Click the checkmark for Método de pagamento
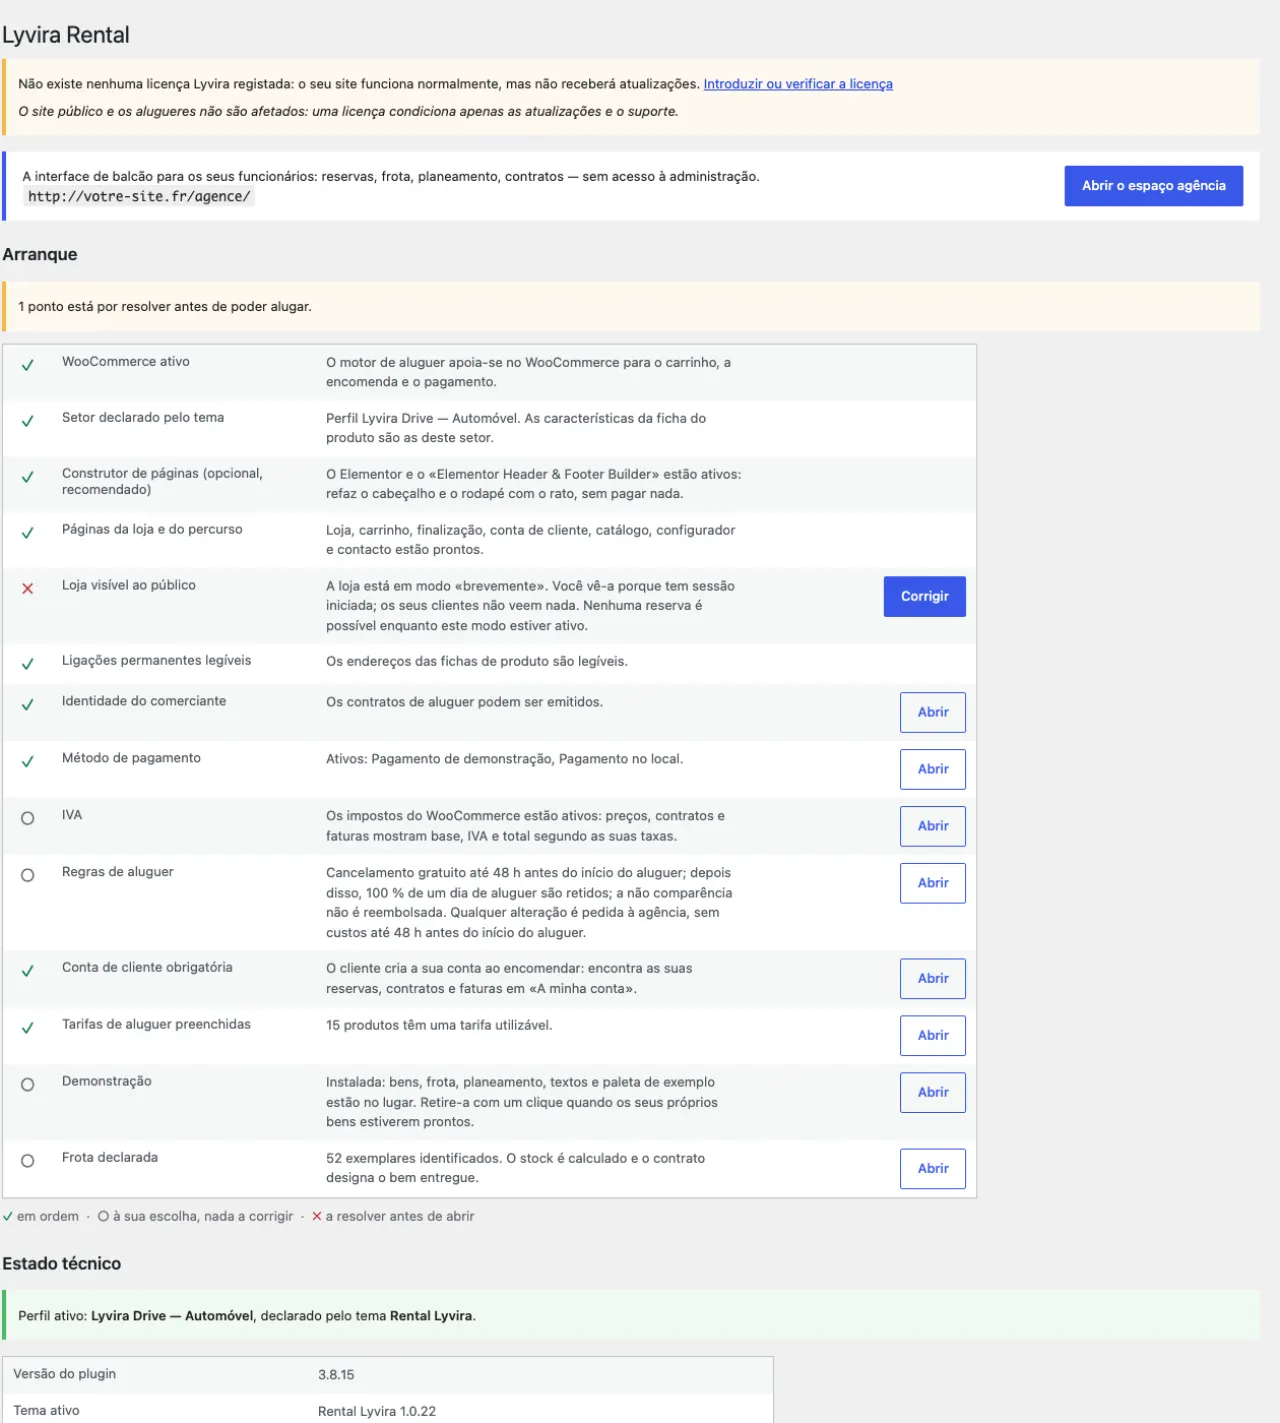1280x1423 pixels. coord(28,762)
